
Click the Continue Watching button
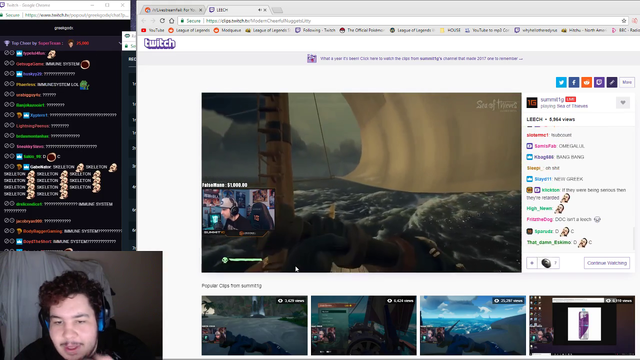point(607,263)
